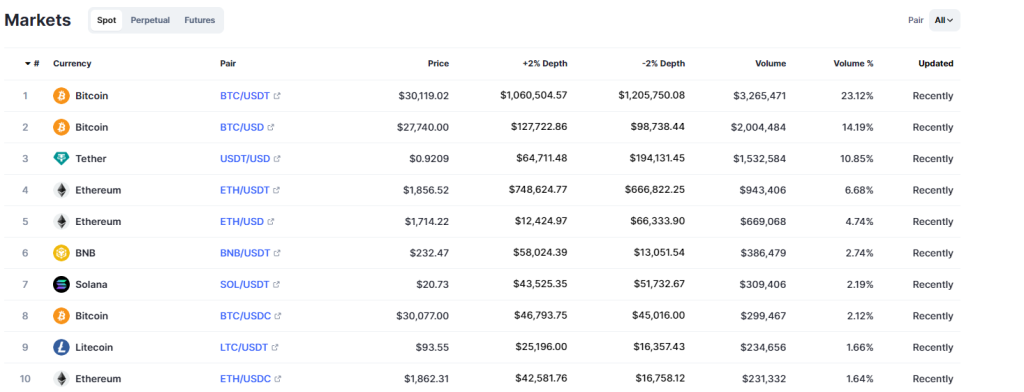
Task: Open the Pair filter All dropdown
Action: tap(944, 20)
